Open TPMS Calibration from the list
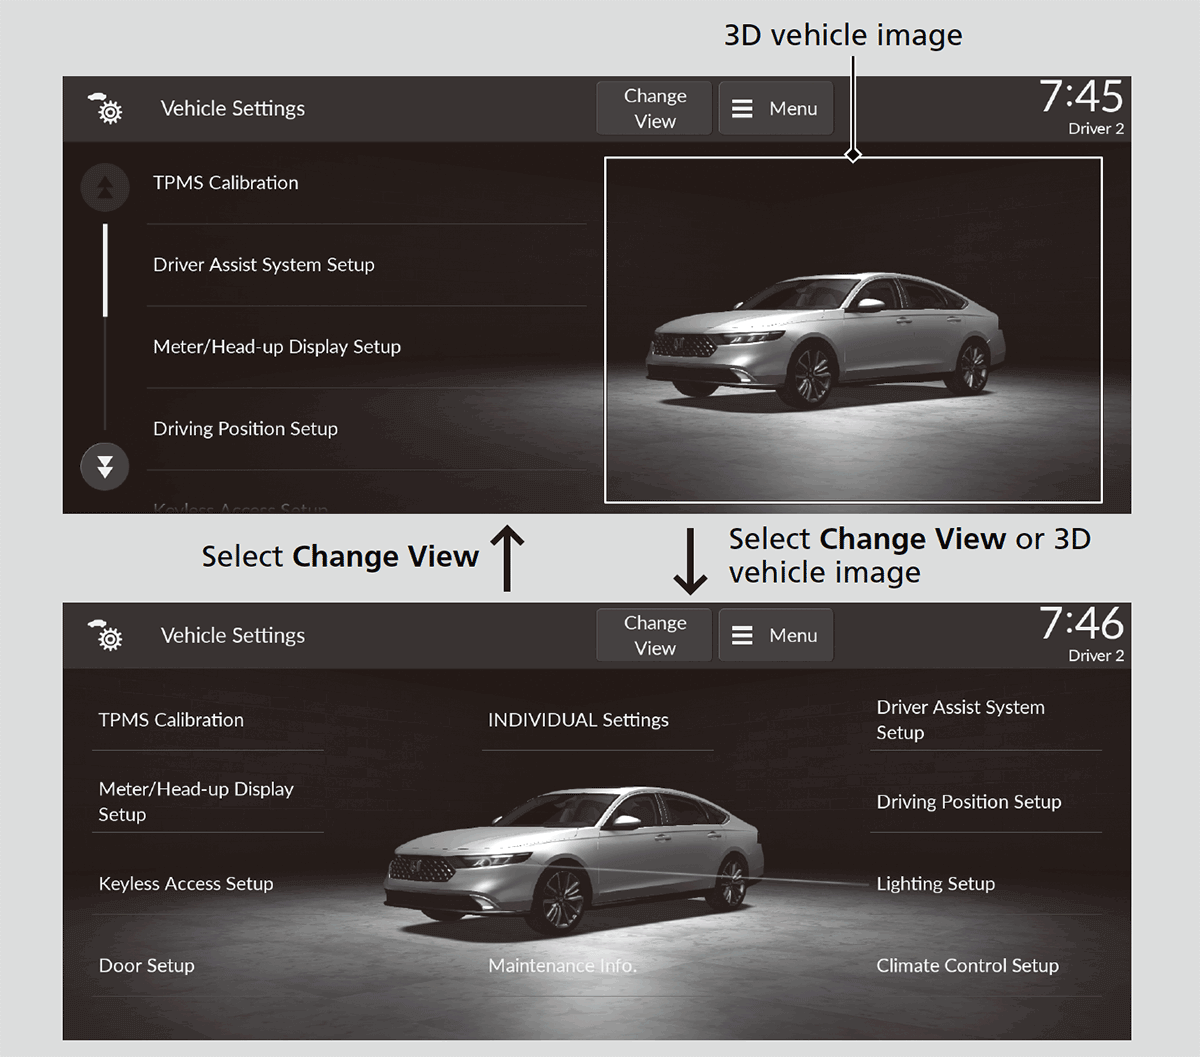Image resolution: width=1200 pixels, height=1057 pixels. [225, 183]
